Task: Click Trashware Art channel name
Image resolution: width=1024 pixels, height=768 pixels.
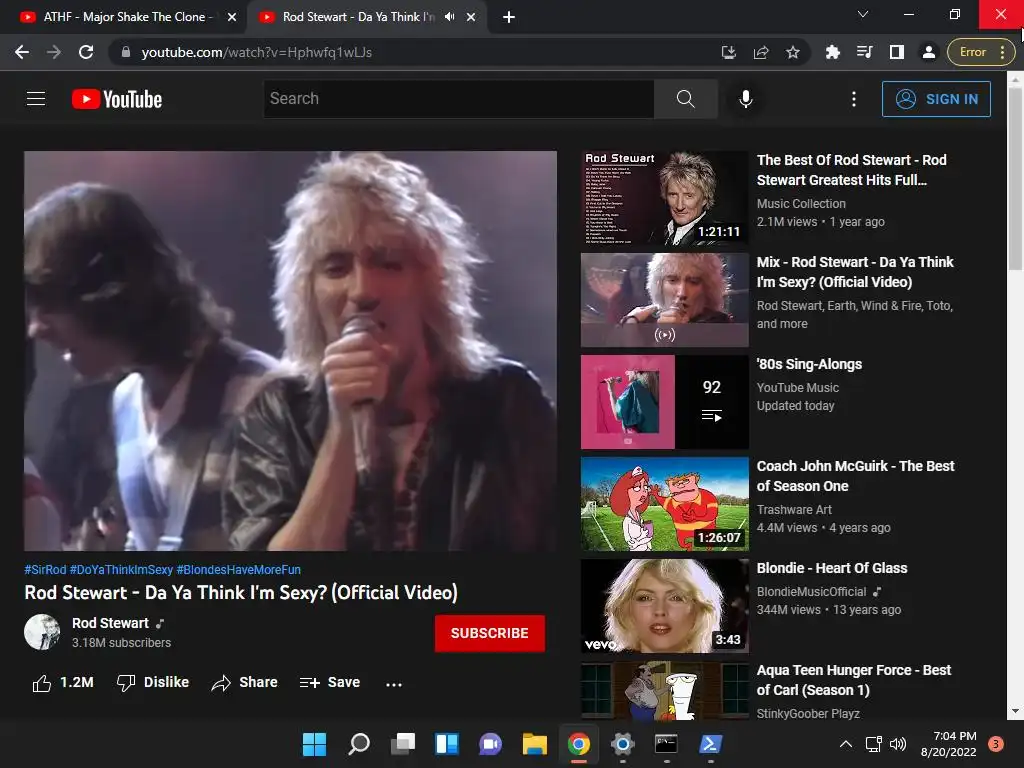Action: pyautogui.click(x=794, y=509)
